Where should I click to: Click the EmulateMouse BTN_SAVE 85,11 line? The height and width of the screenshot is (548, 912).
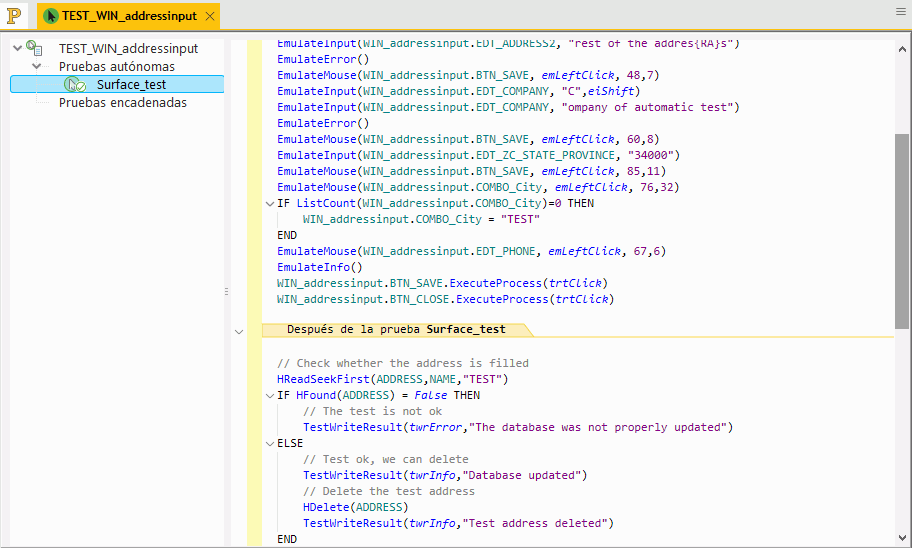pyautogui.click(x=471, y=171)
